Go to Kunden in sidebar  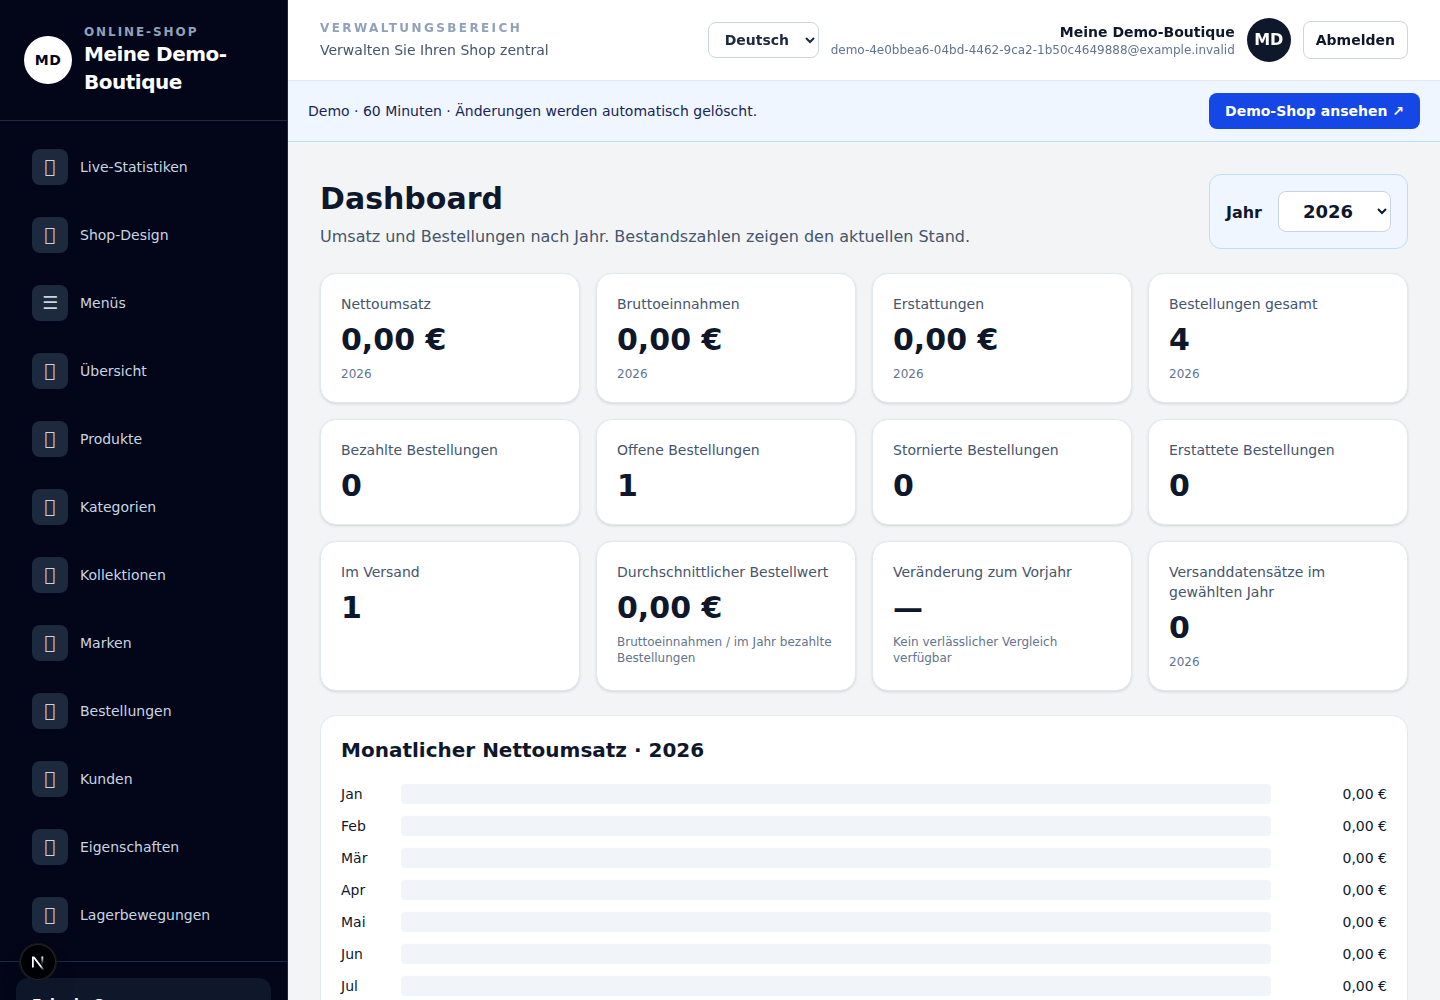(x=144, y=779)
